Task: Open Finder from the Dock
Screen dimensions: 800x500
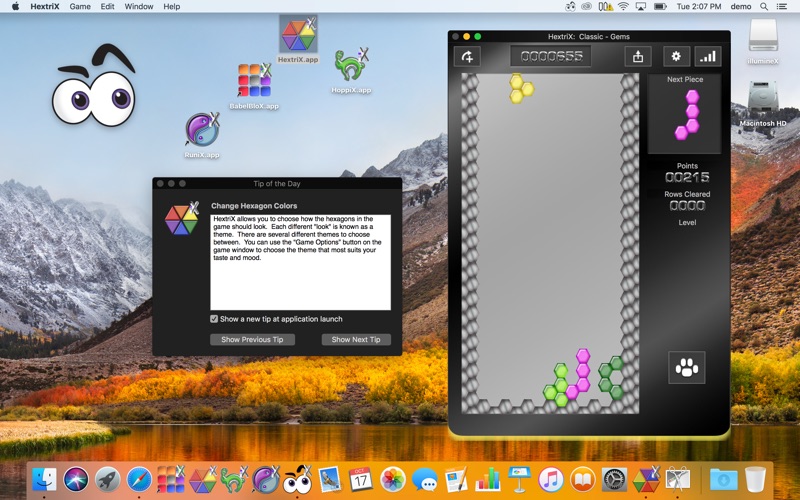Action: pyautogui.click(x=44, y=480)
